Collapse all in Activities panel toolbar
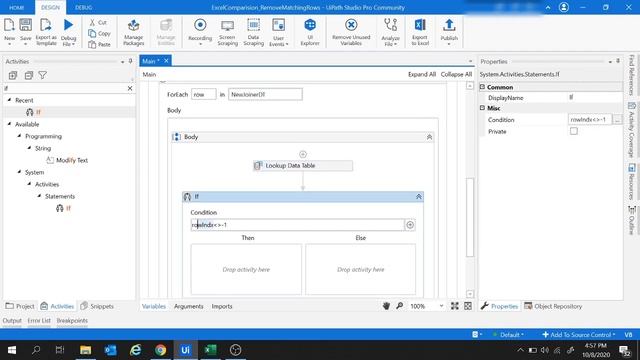Viewport: 640px width, 360px height. (29, 75)
